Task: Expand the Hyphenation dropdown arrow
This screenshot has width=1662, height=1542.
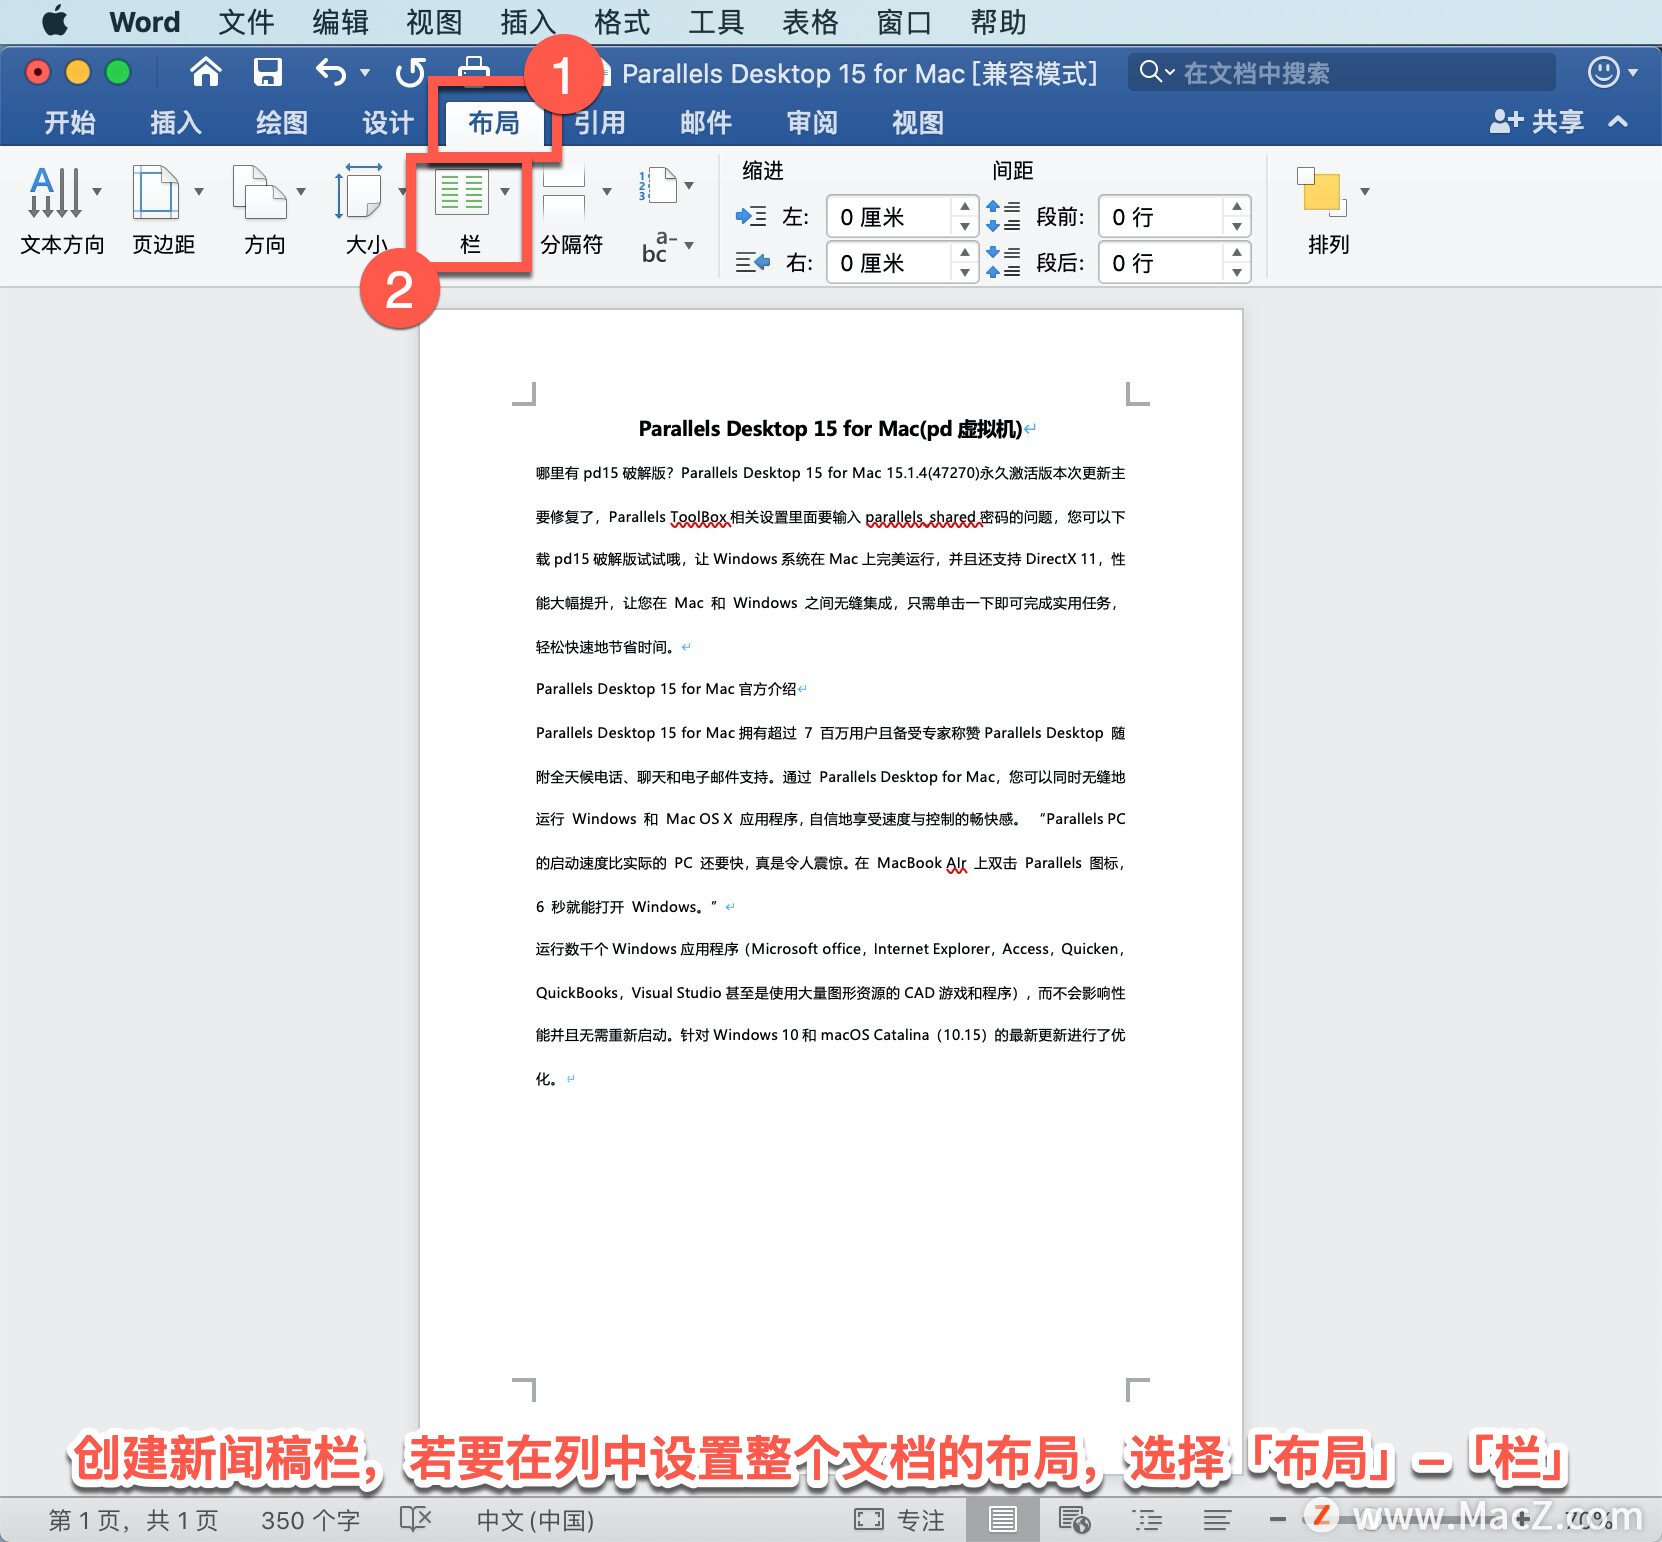Action: click(689, 246)
